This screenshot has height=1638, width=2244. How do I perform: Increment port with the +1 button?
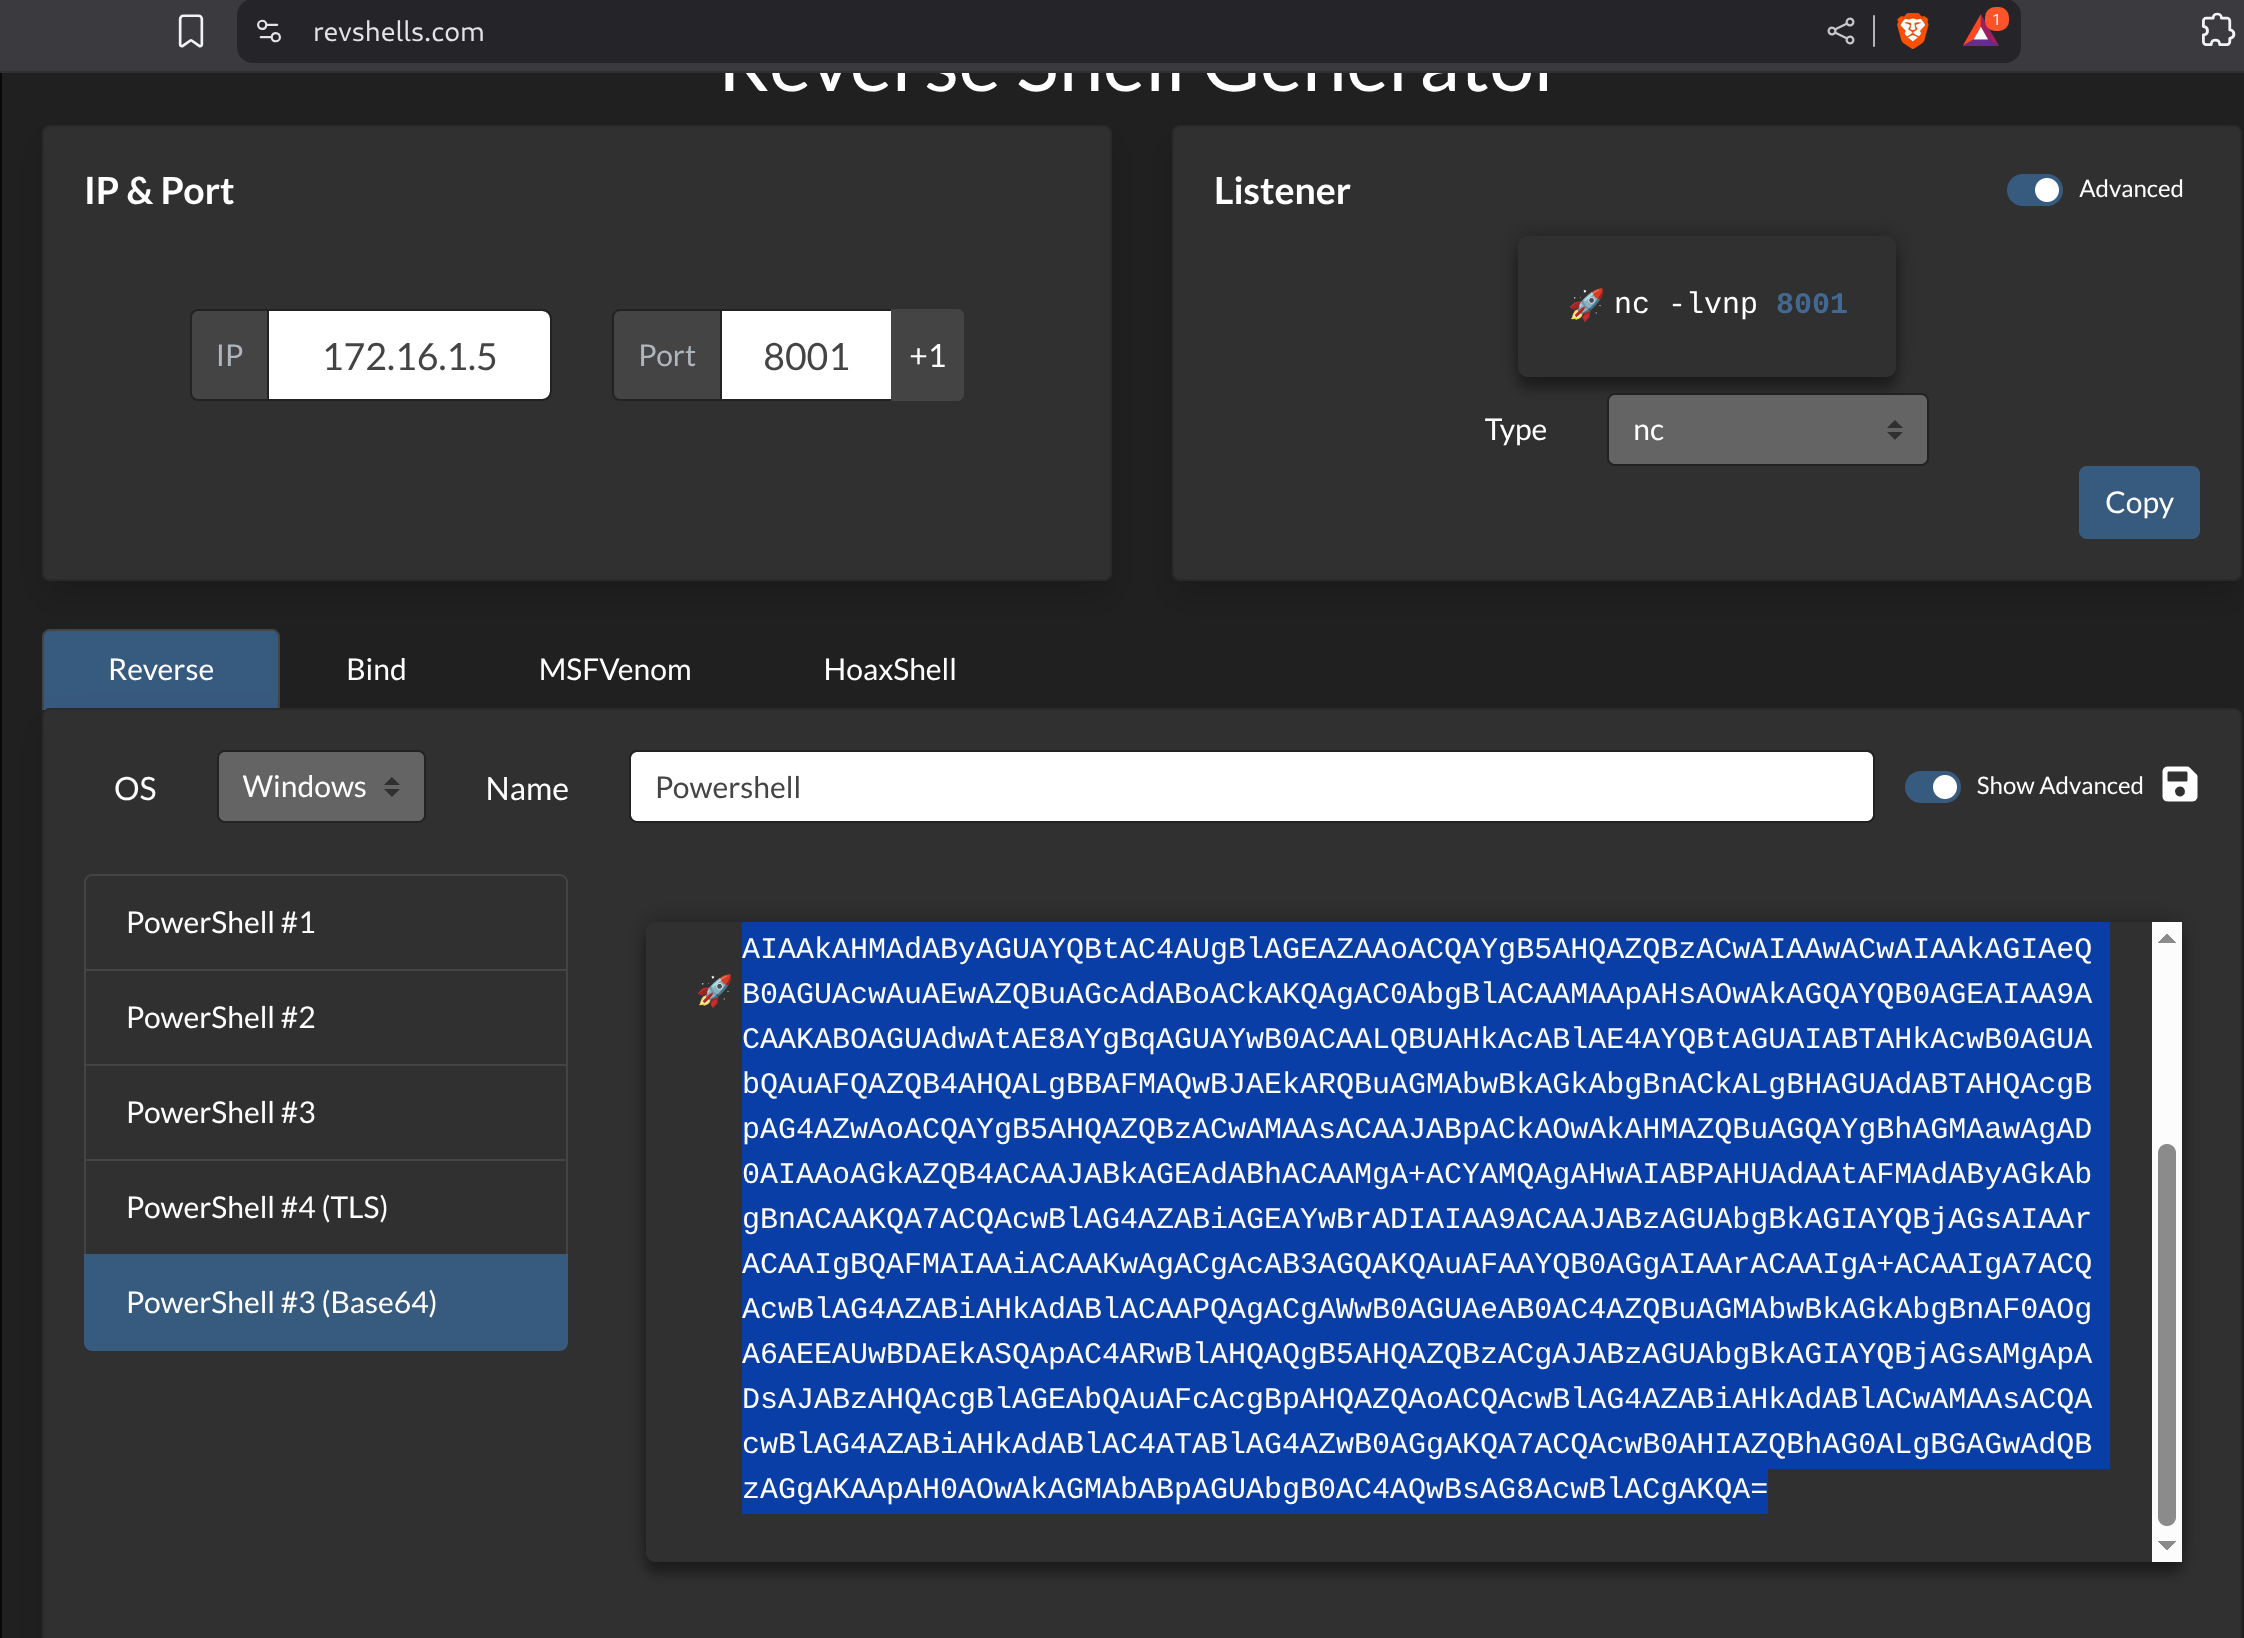pyautogui.click(x=927, y=356)
